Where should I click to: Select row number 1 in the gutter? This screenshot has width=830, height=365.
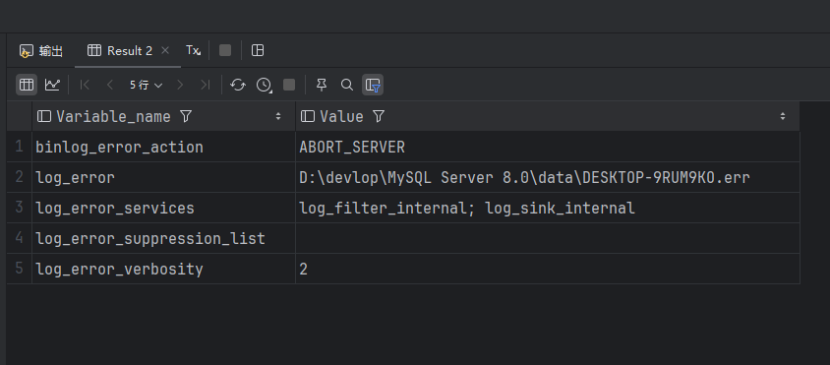20,147
